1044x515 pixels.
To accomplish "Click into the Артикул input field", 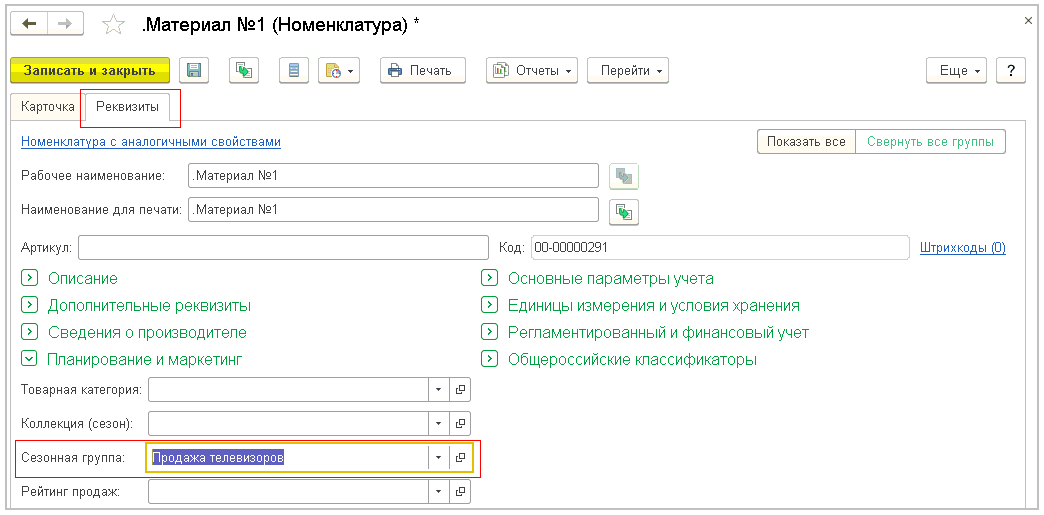I will [x=282, y=247].
